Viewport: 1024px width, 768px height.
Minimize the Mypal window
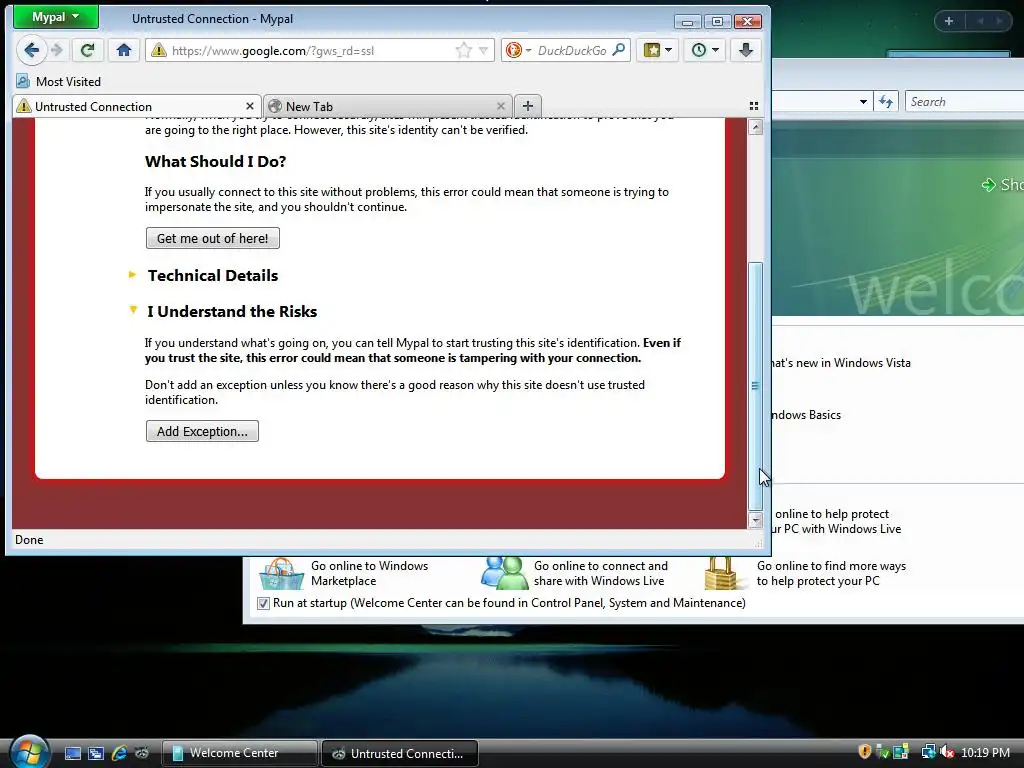coord(687,22)
